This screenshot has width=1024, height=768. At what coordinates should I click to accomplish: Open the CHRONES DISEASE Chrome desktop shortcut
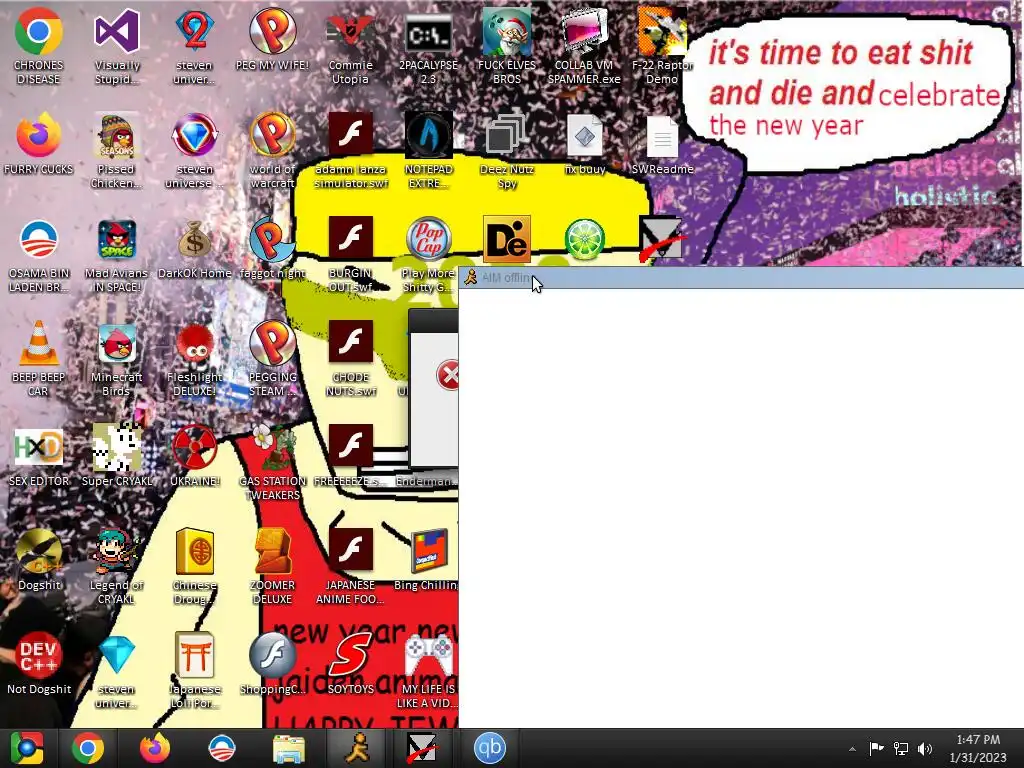pyautogui.click(x=39, y=31)
